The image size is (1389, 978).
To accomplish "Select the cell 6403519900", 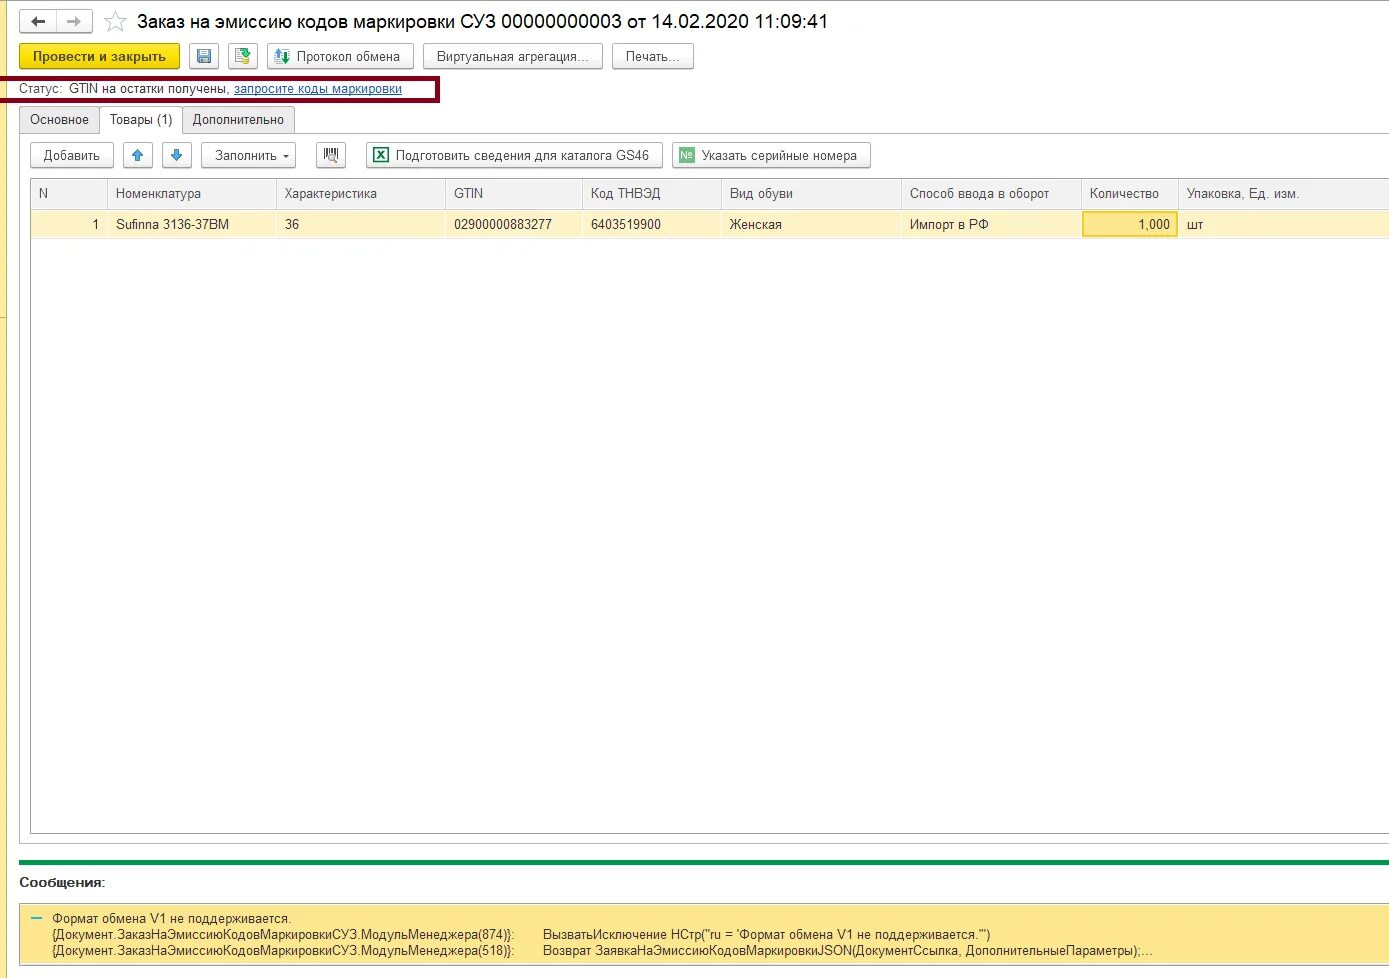I will tap(651, 224).
